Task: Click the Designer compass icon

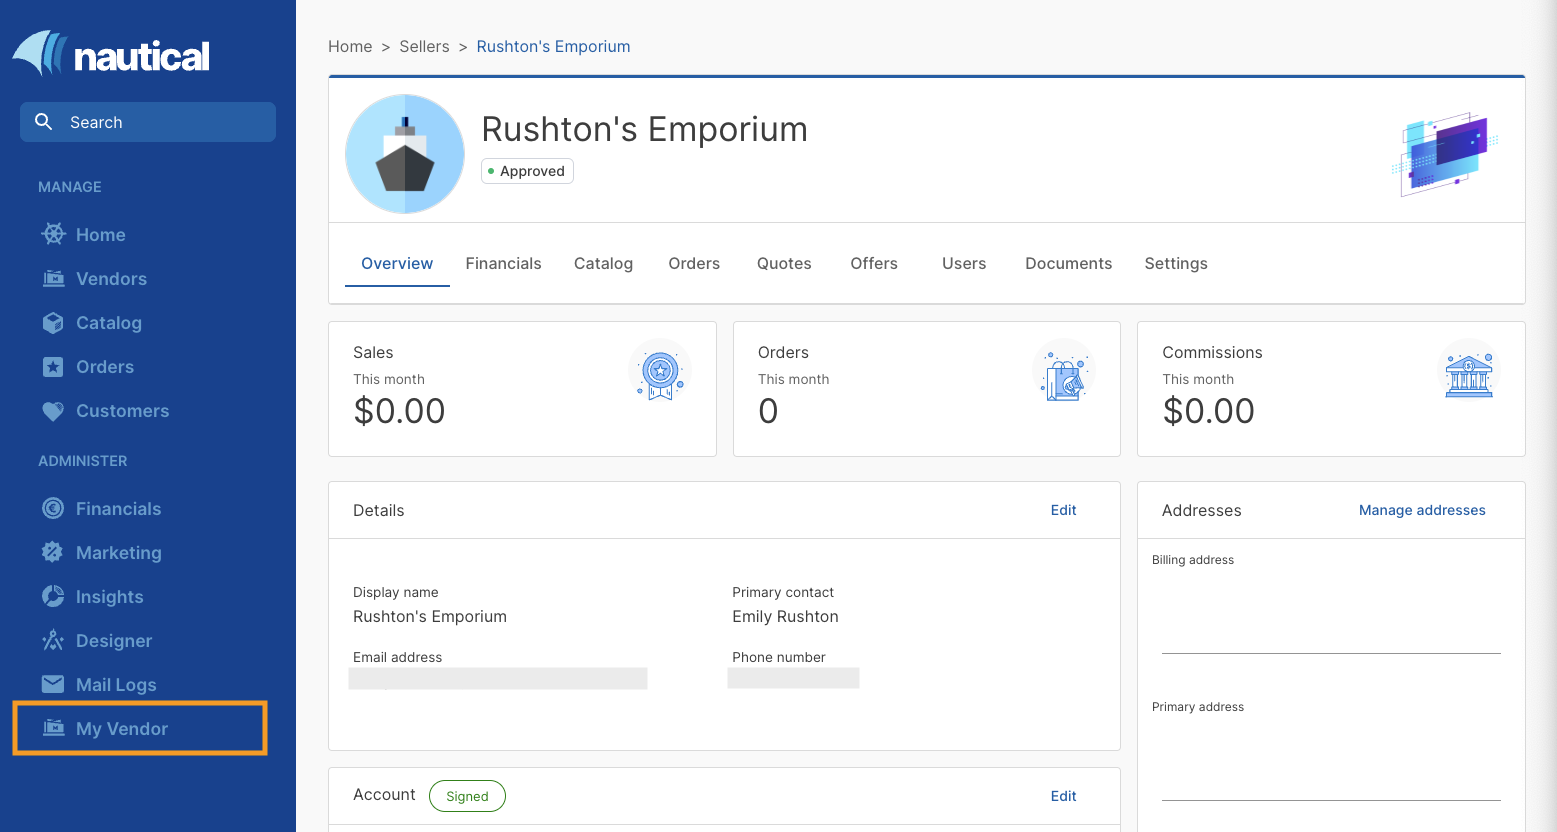Action: 53,640
